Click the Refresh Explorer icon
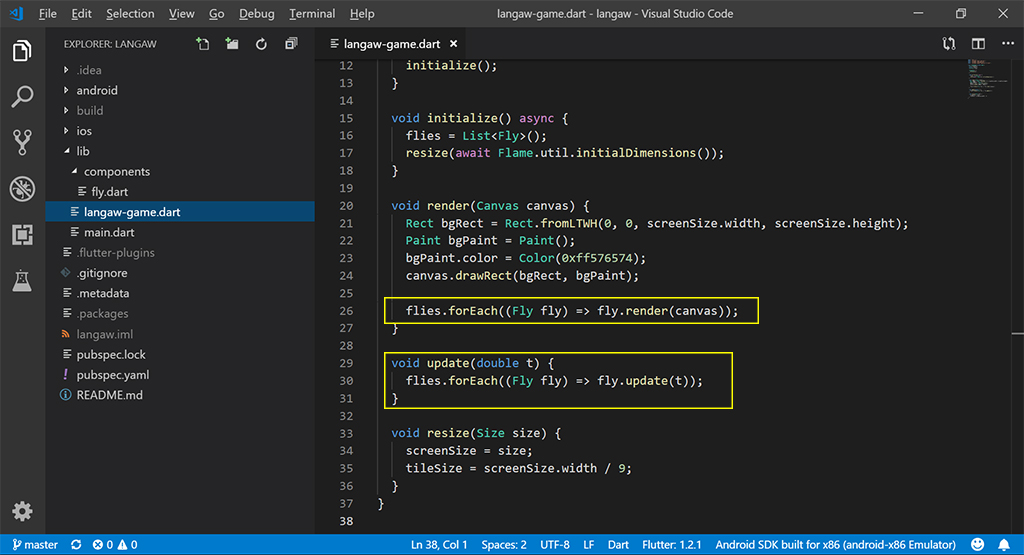 pyautogui.click(x=261, y=44)
